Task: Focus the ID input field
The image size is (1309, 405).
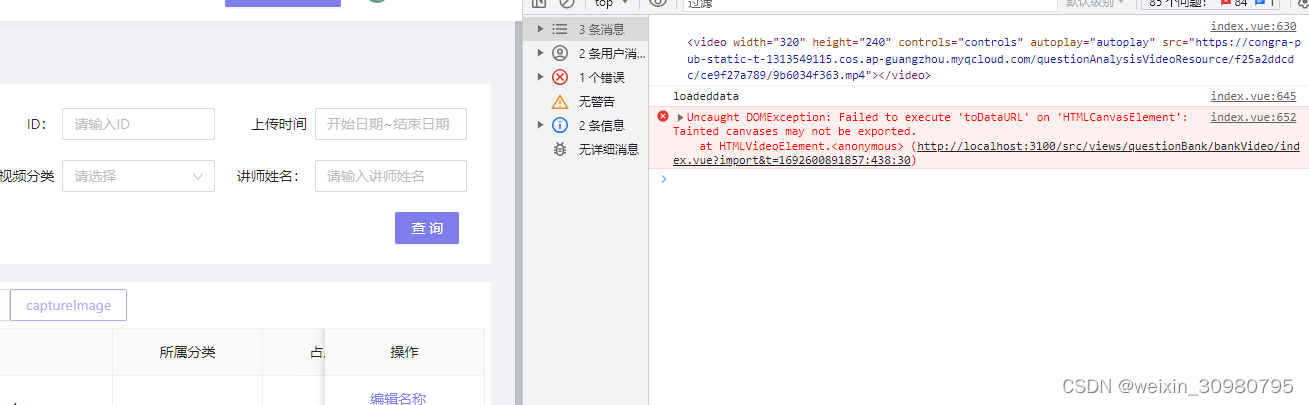Action: (x=138, y=124)
